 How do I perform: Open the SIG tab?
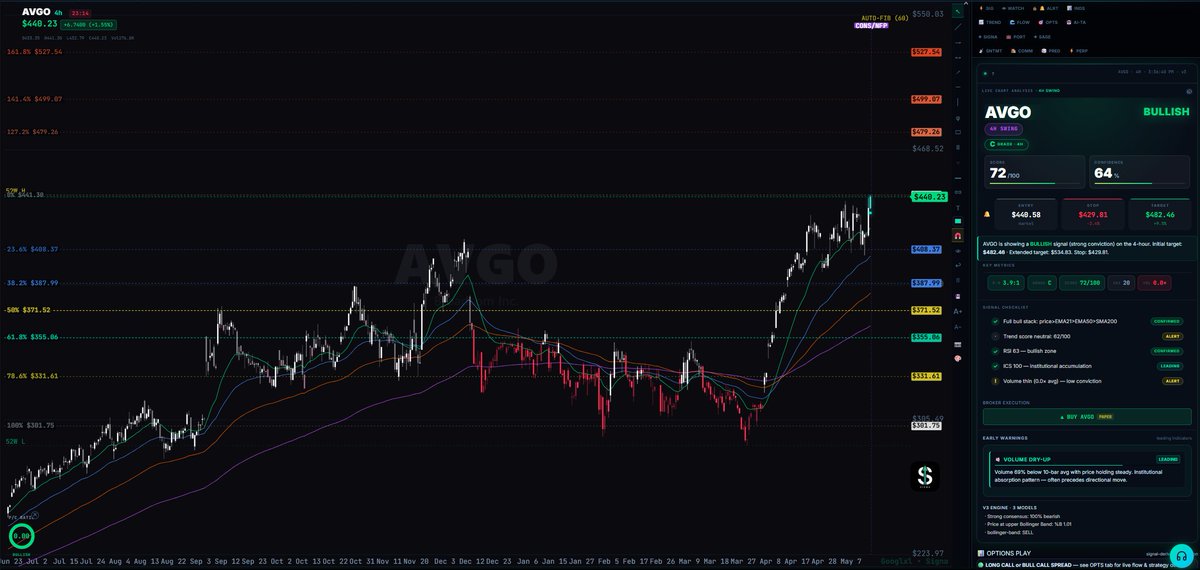[x=986, y=9]
